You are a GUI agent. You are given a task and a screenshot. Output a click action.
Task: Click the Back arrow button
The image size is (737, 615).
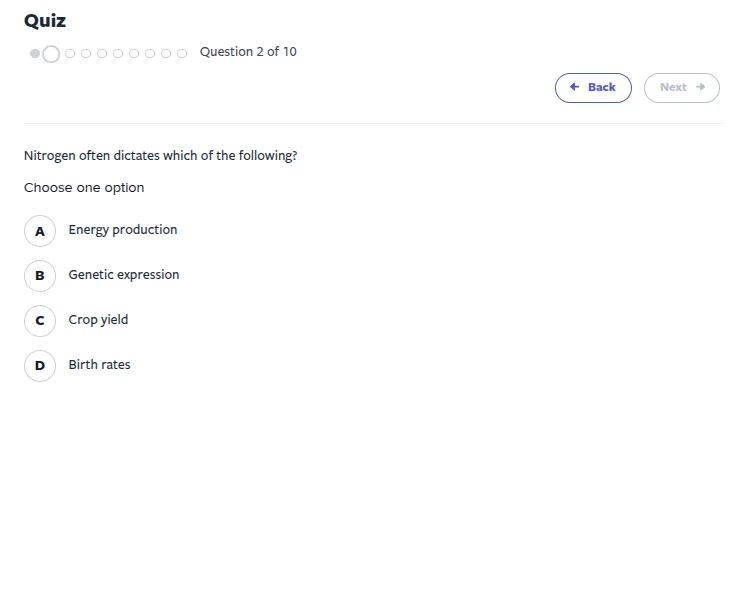593,88
